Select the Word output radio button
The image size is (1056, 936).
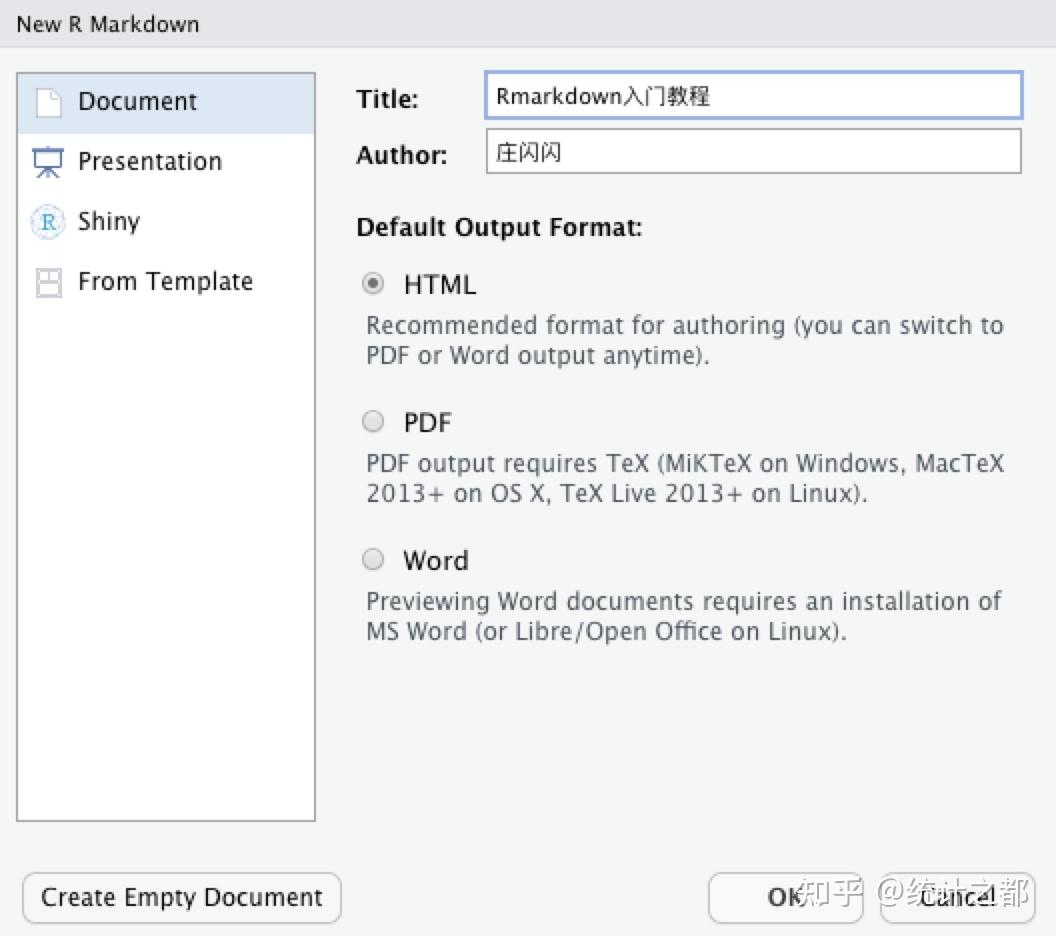pyautogui.click(x=373, y=560)
